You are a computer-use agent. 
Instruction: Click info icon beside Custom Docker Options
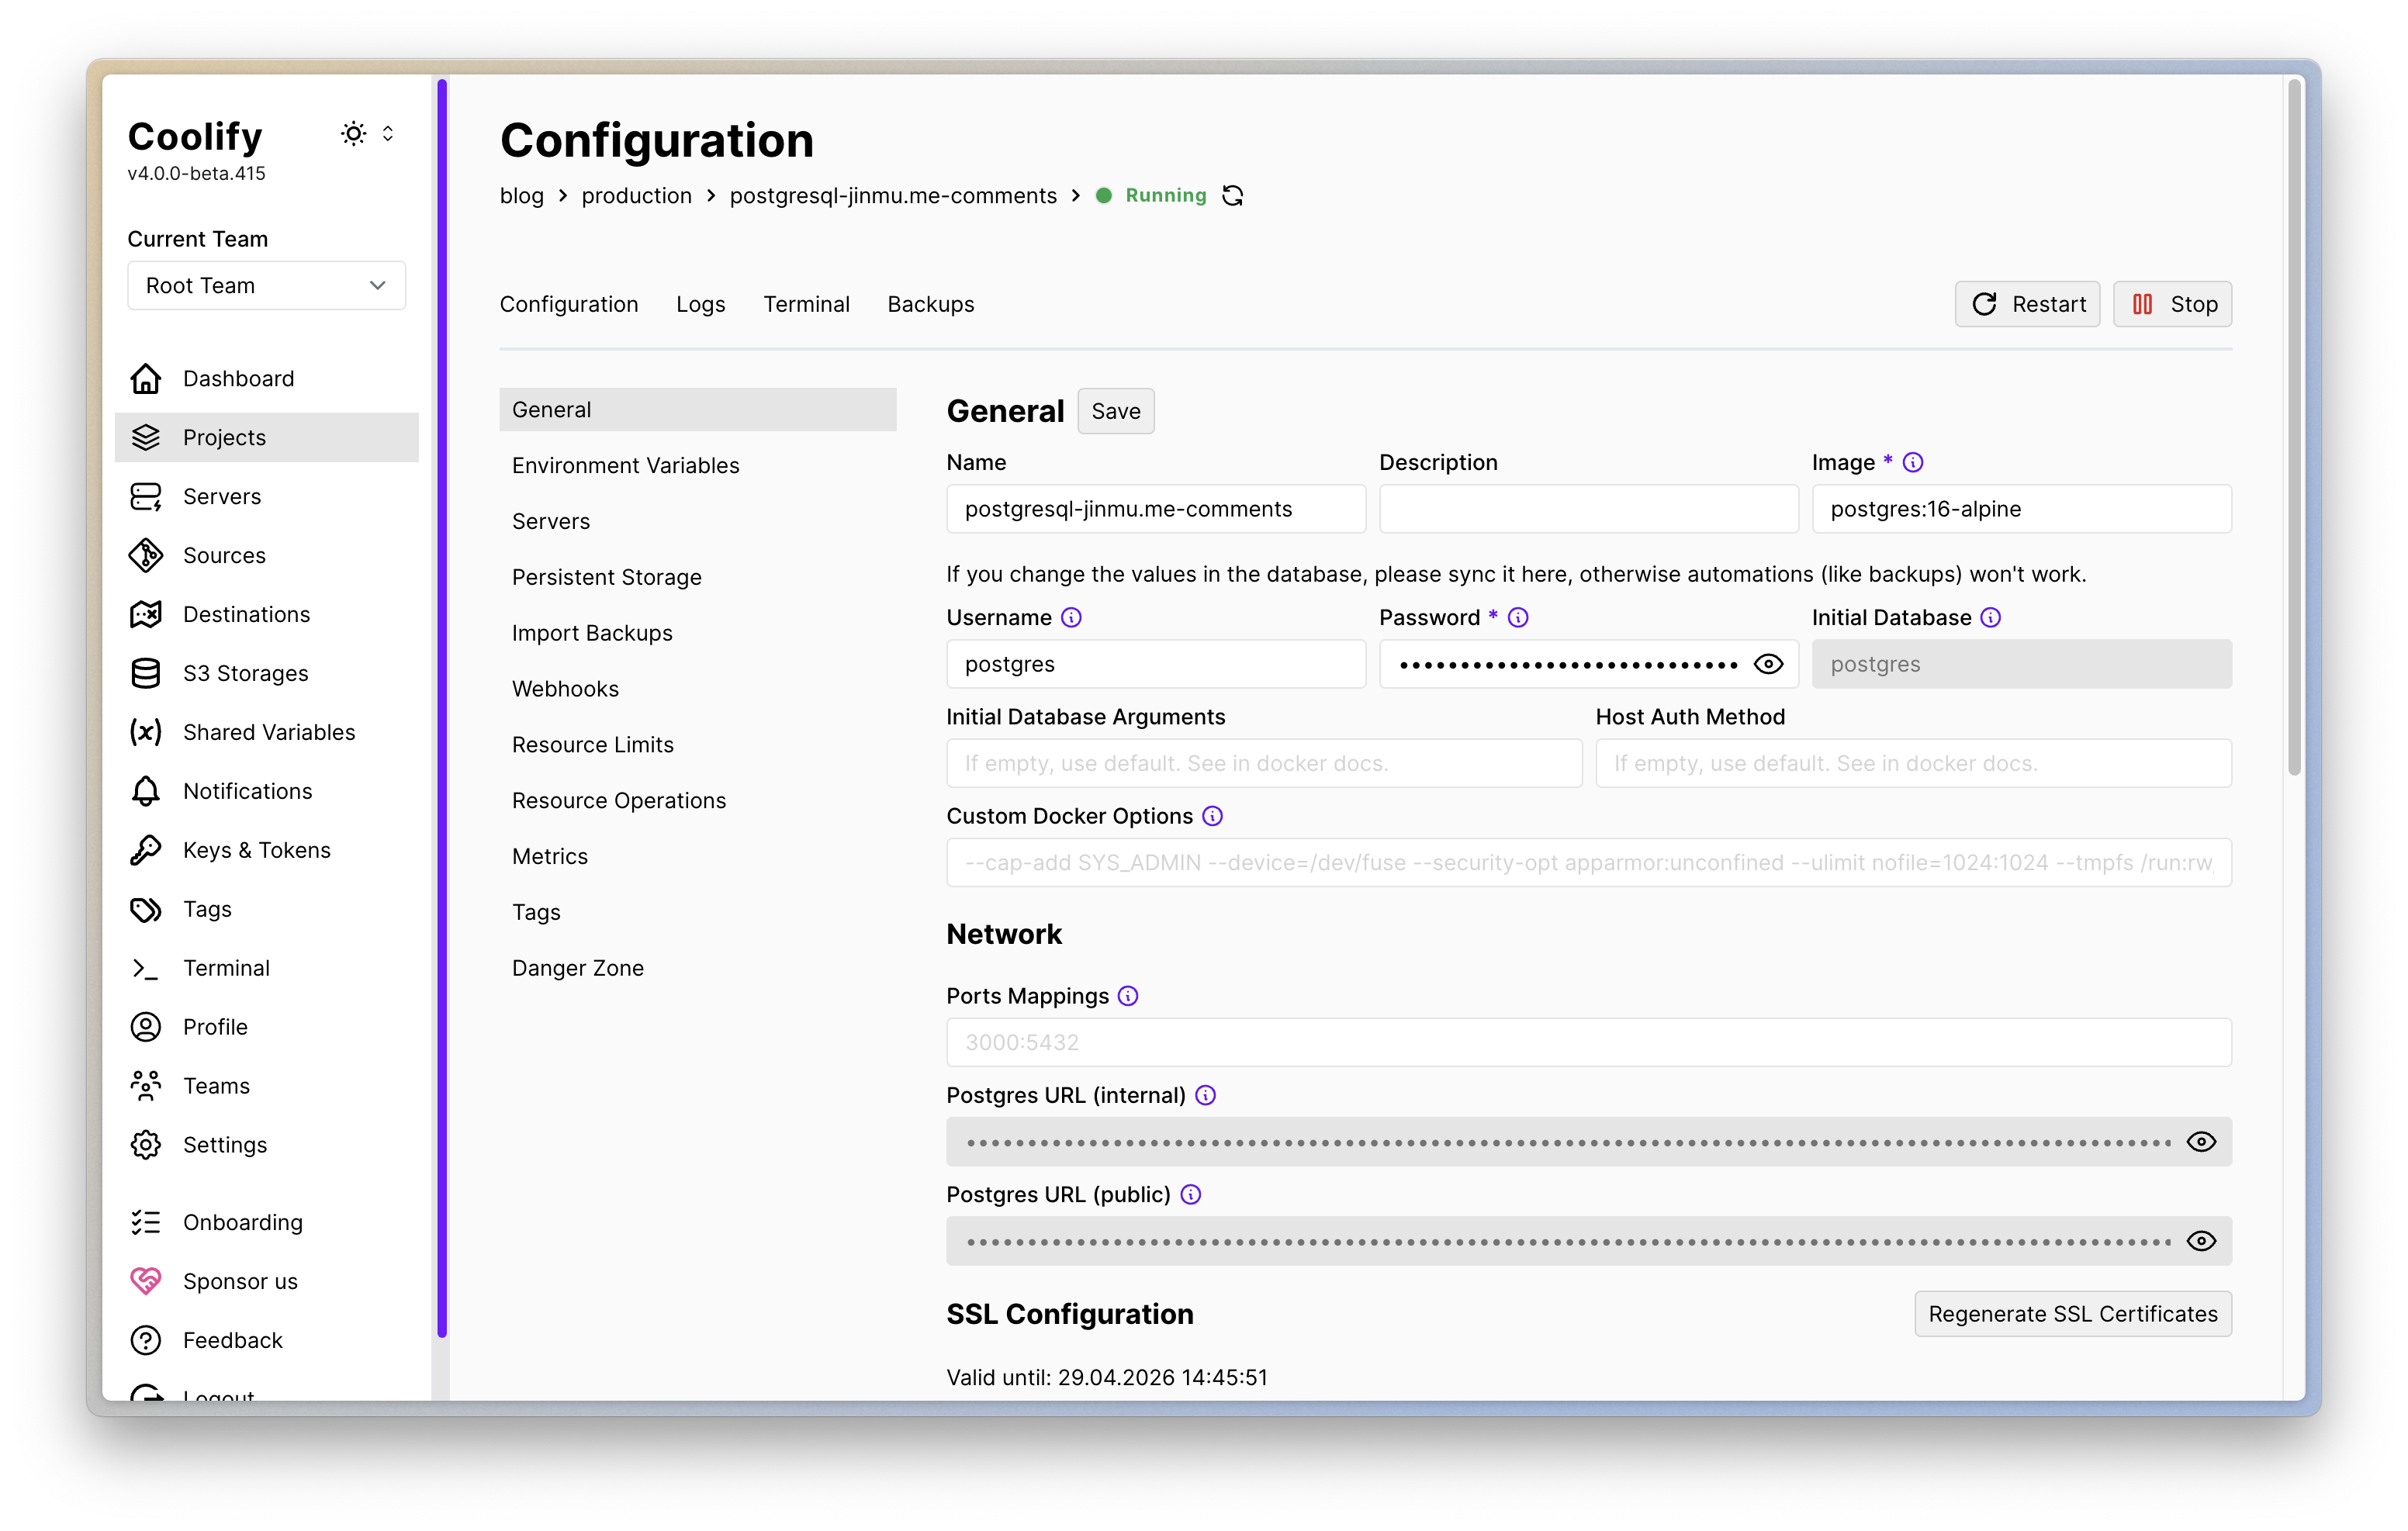(x=1212, y=816)
